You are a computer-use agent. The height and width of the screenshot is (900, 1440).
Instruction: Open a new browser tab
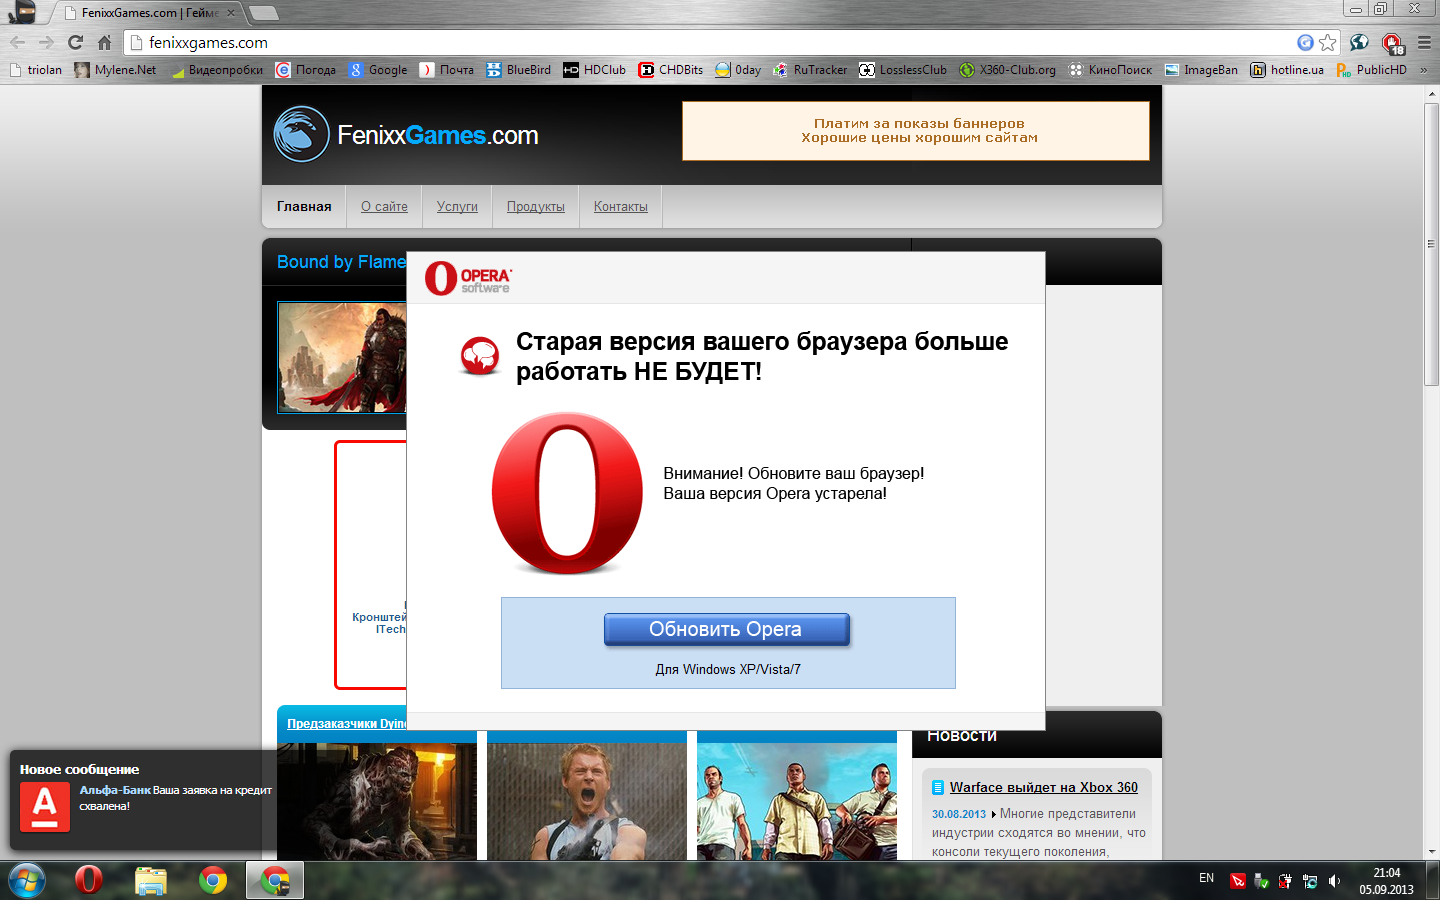tap(263, 13)
